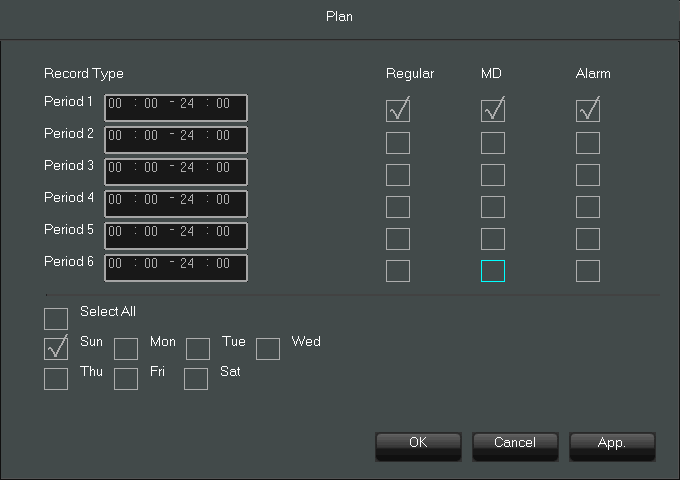Image resolution: width=680 pixels, height=480 pixels.
Task: Uncheck Alarm recording for Period 1
Action: tap(588, 111)
